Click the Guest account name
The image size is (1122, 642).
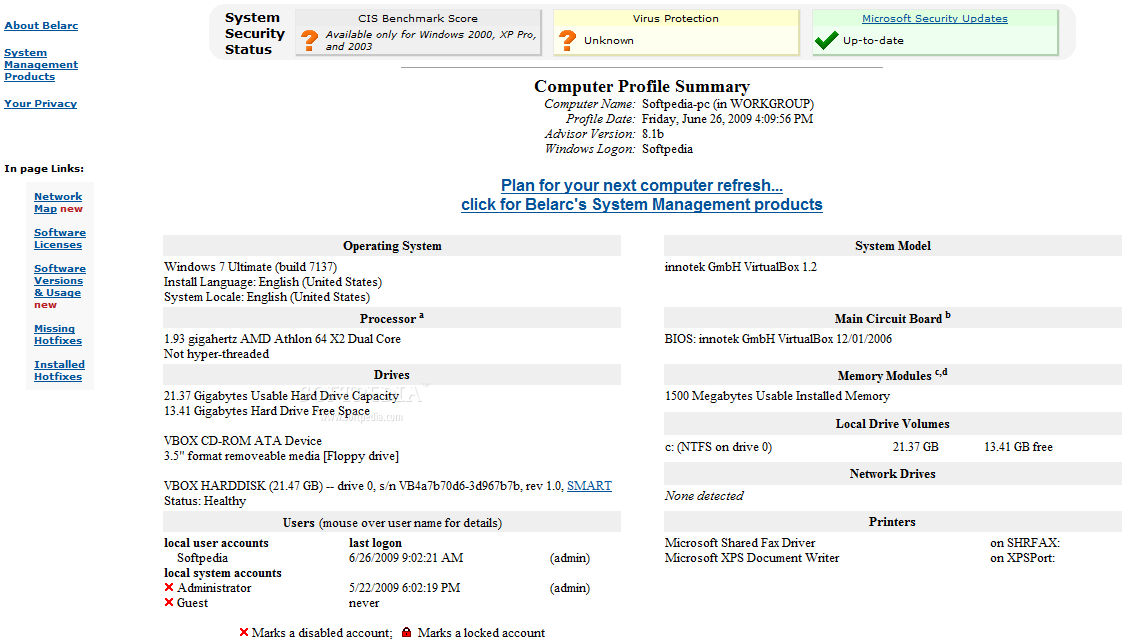pos(192,603)
